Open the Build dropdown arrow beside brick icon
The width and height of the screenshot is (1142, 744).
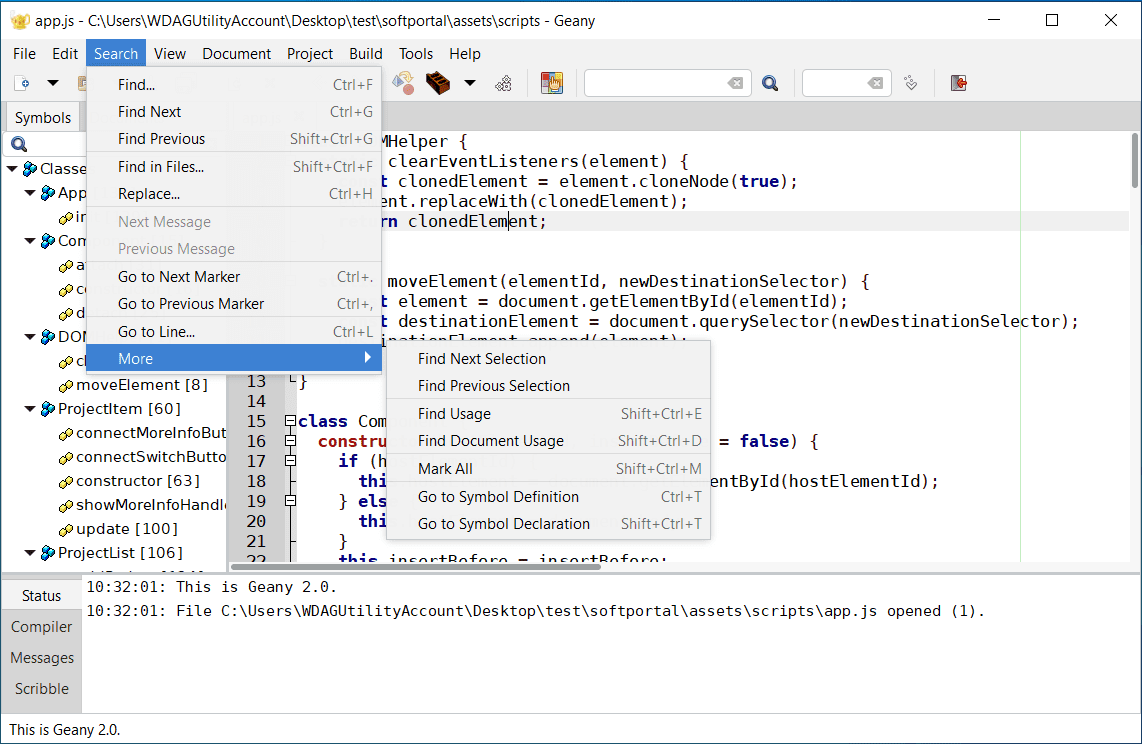(x=470, y=83)
